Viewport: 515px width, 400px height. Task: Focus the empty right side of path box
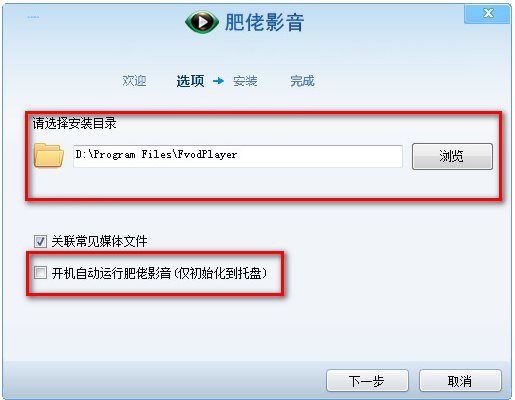[x=320, y=156]
